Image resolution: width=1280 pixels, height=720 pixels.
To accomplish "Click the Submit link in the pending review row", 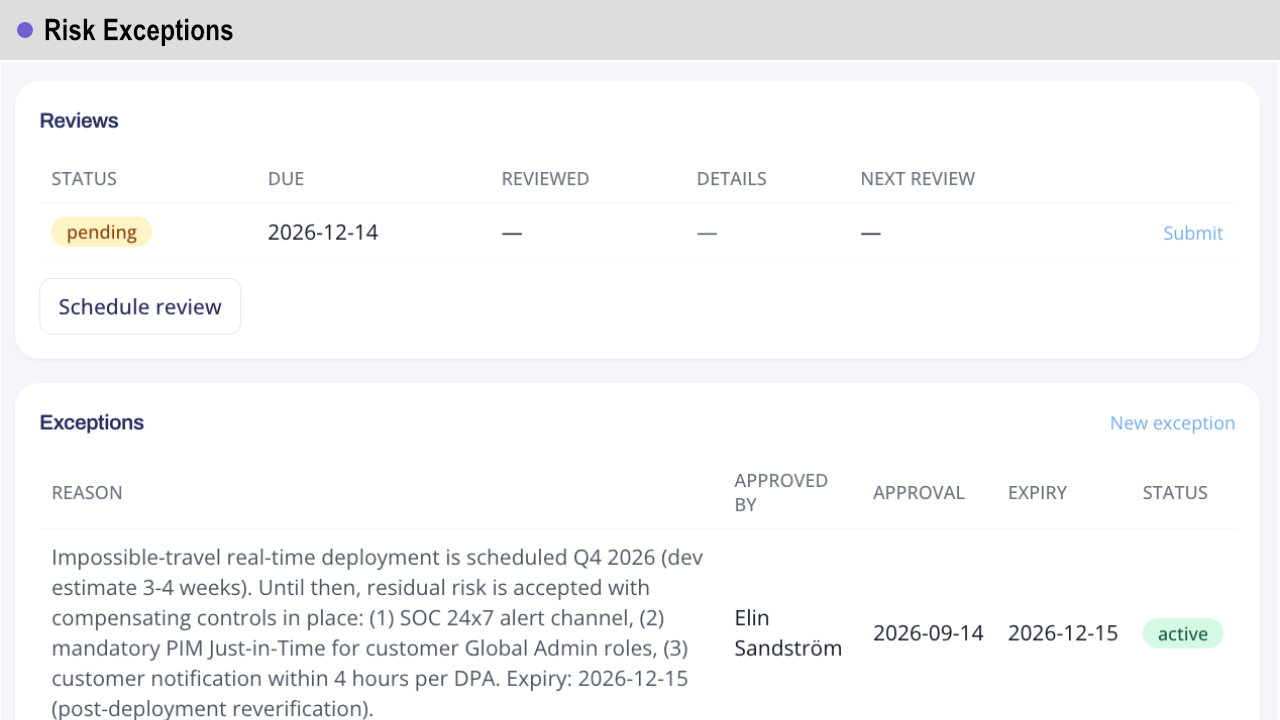I will 1193,233.
